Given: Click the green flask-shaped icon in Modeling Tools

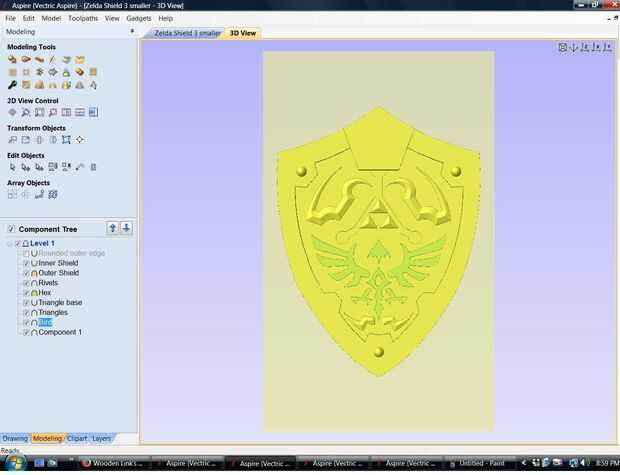Looking at the screenshot, I should [x=66, y=72].
